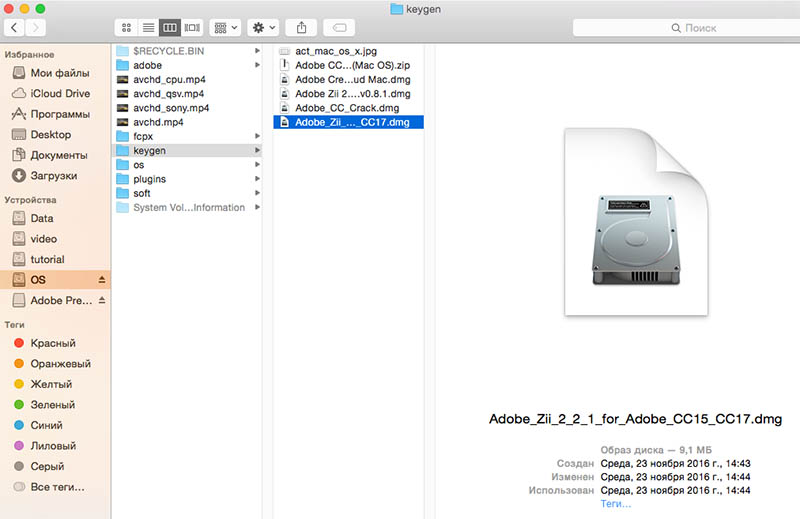The image size is (800, 519).
Task: Filter by the Красный tag
Action: tap(55, 343)
